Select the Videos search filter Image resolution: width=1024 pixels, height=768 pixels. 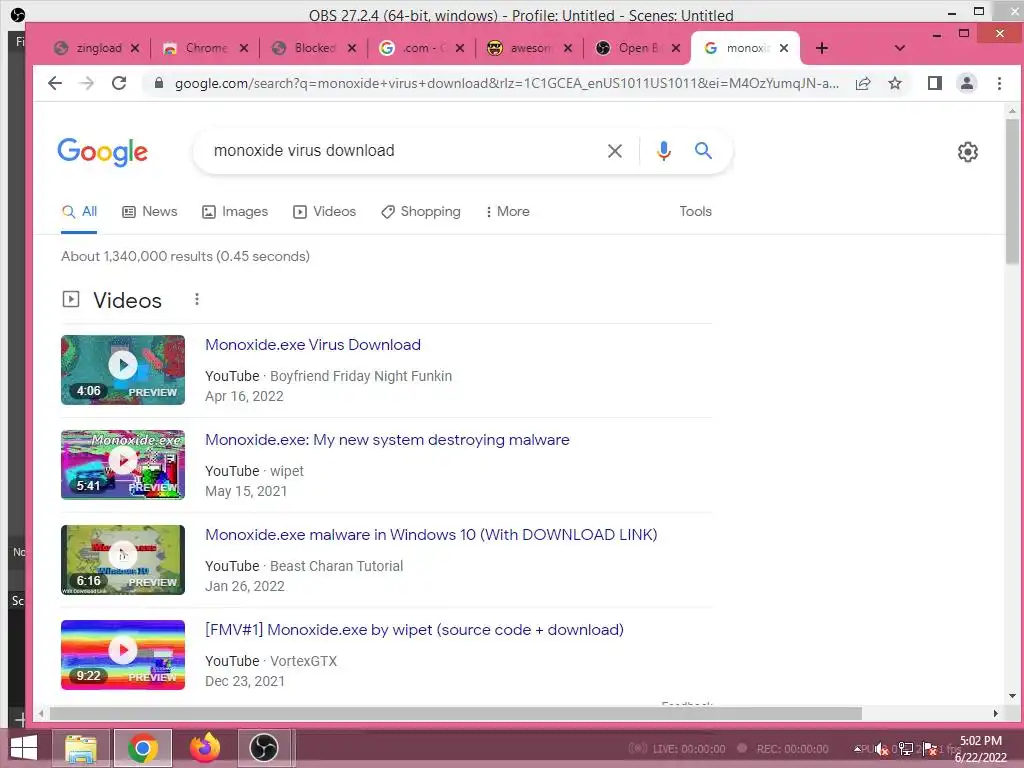[x=325, y=212]
